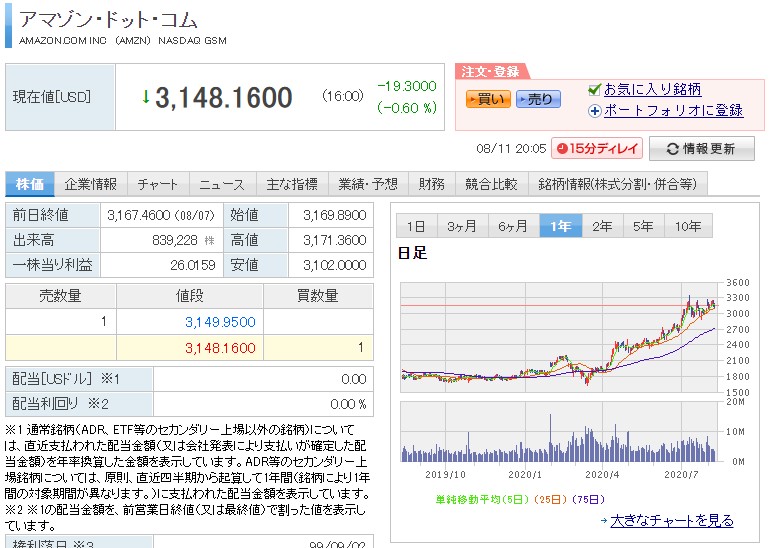Select the 6ヶ月 chart period
This screenshot has height=548, width=770.
(513, 226)
